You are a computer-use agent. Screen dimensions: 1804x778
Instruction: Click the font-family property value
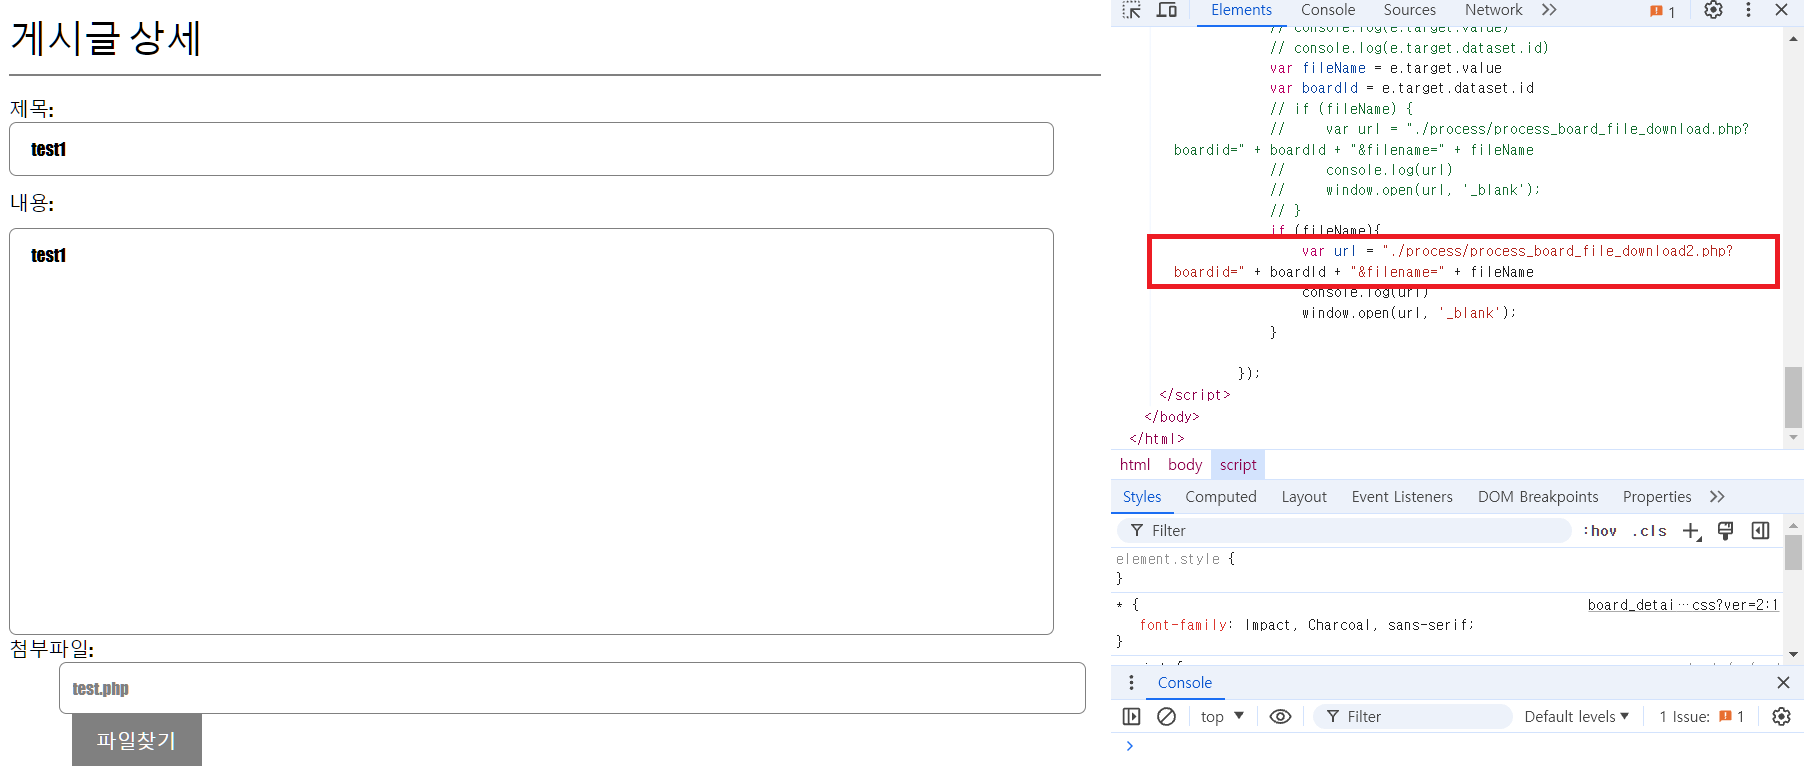1358,625
